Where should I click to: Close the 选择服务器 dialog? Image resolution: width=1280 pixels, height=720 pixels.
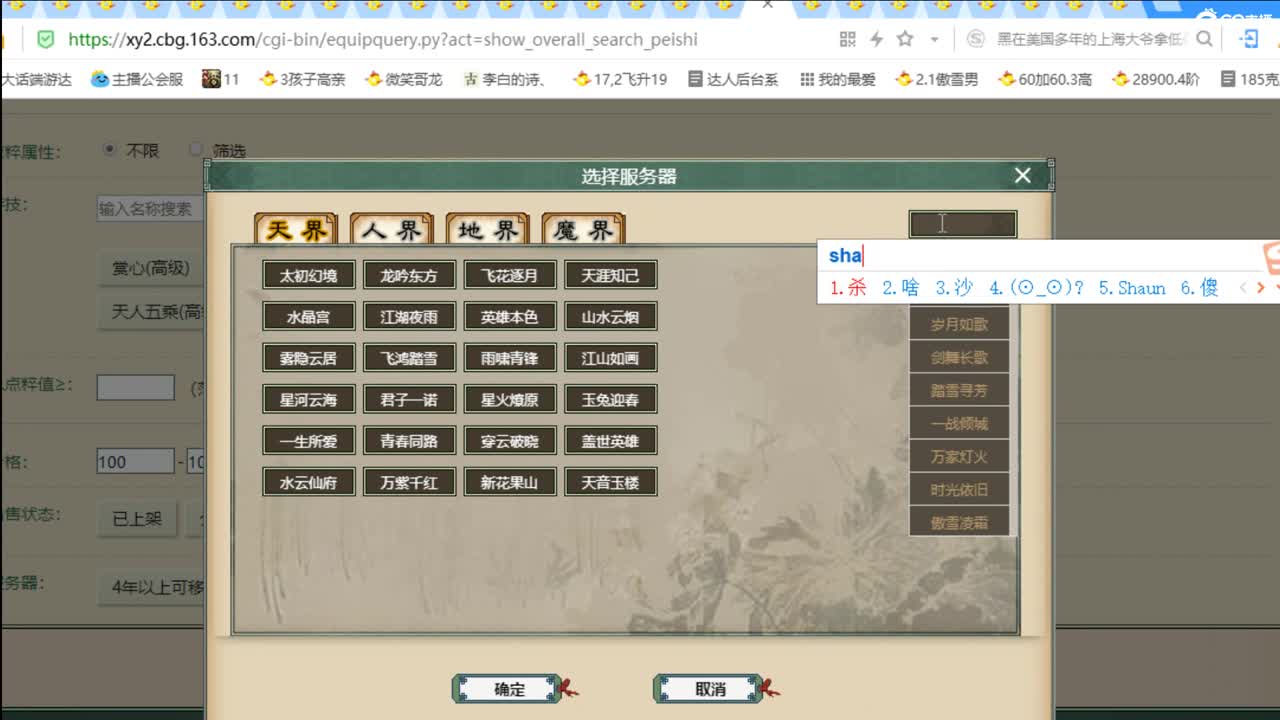pyautogui.click(x=1022, y=176)
